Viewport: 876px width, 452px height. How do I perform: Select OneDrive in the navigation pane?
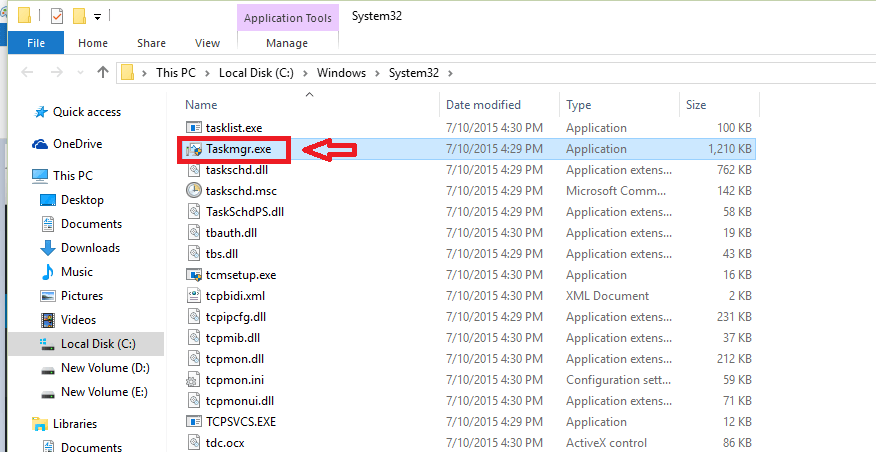77,144
